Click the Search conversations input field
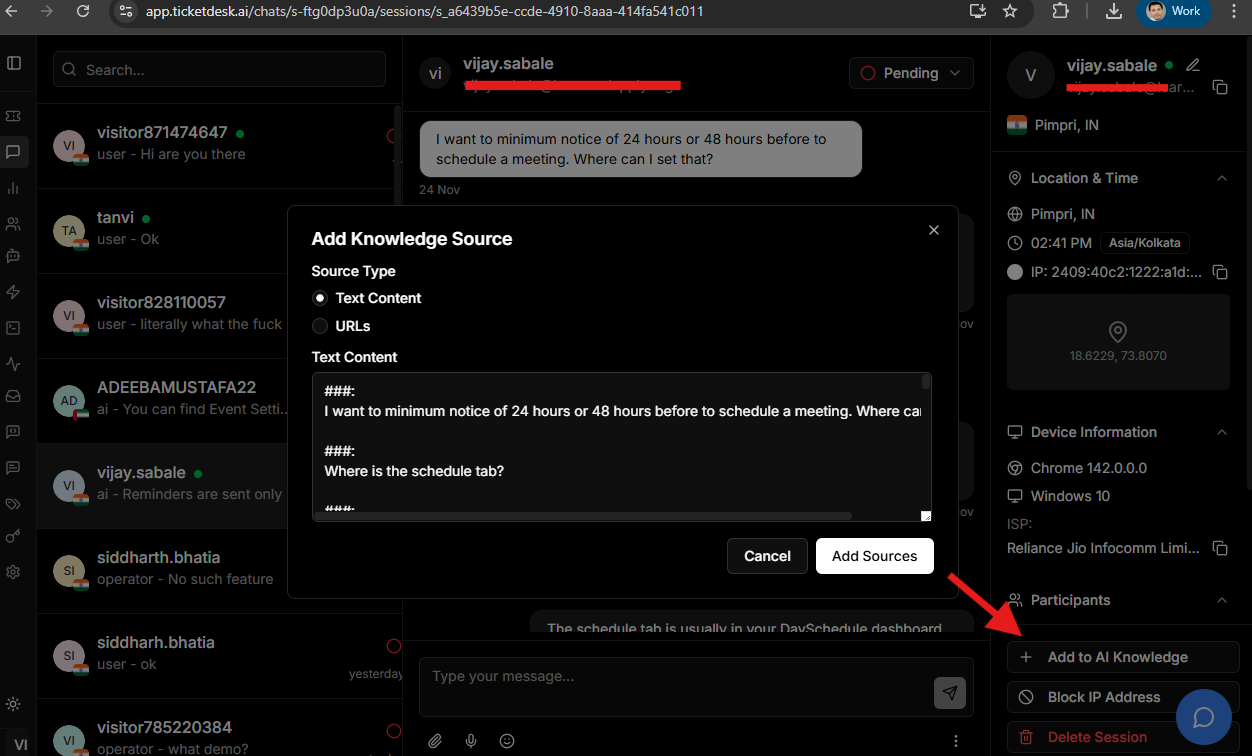Image resolution: width=1252 pixels, height=756 pixels. [220, 70]
